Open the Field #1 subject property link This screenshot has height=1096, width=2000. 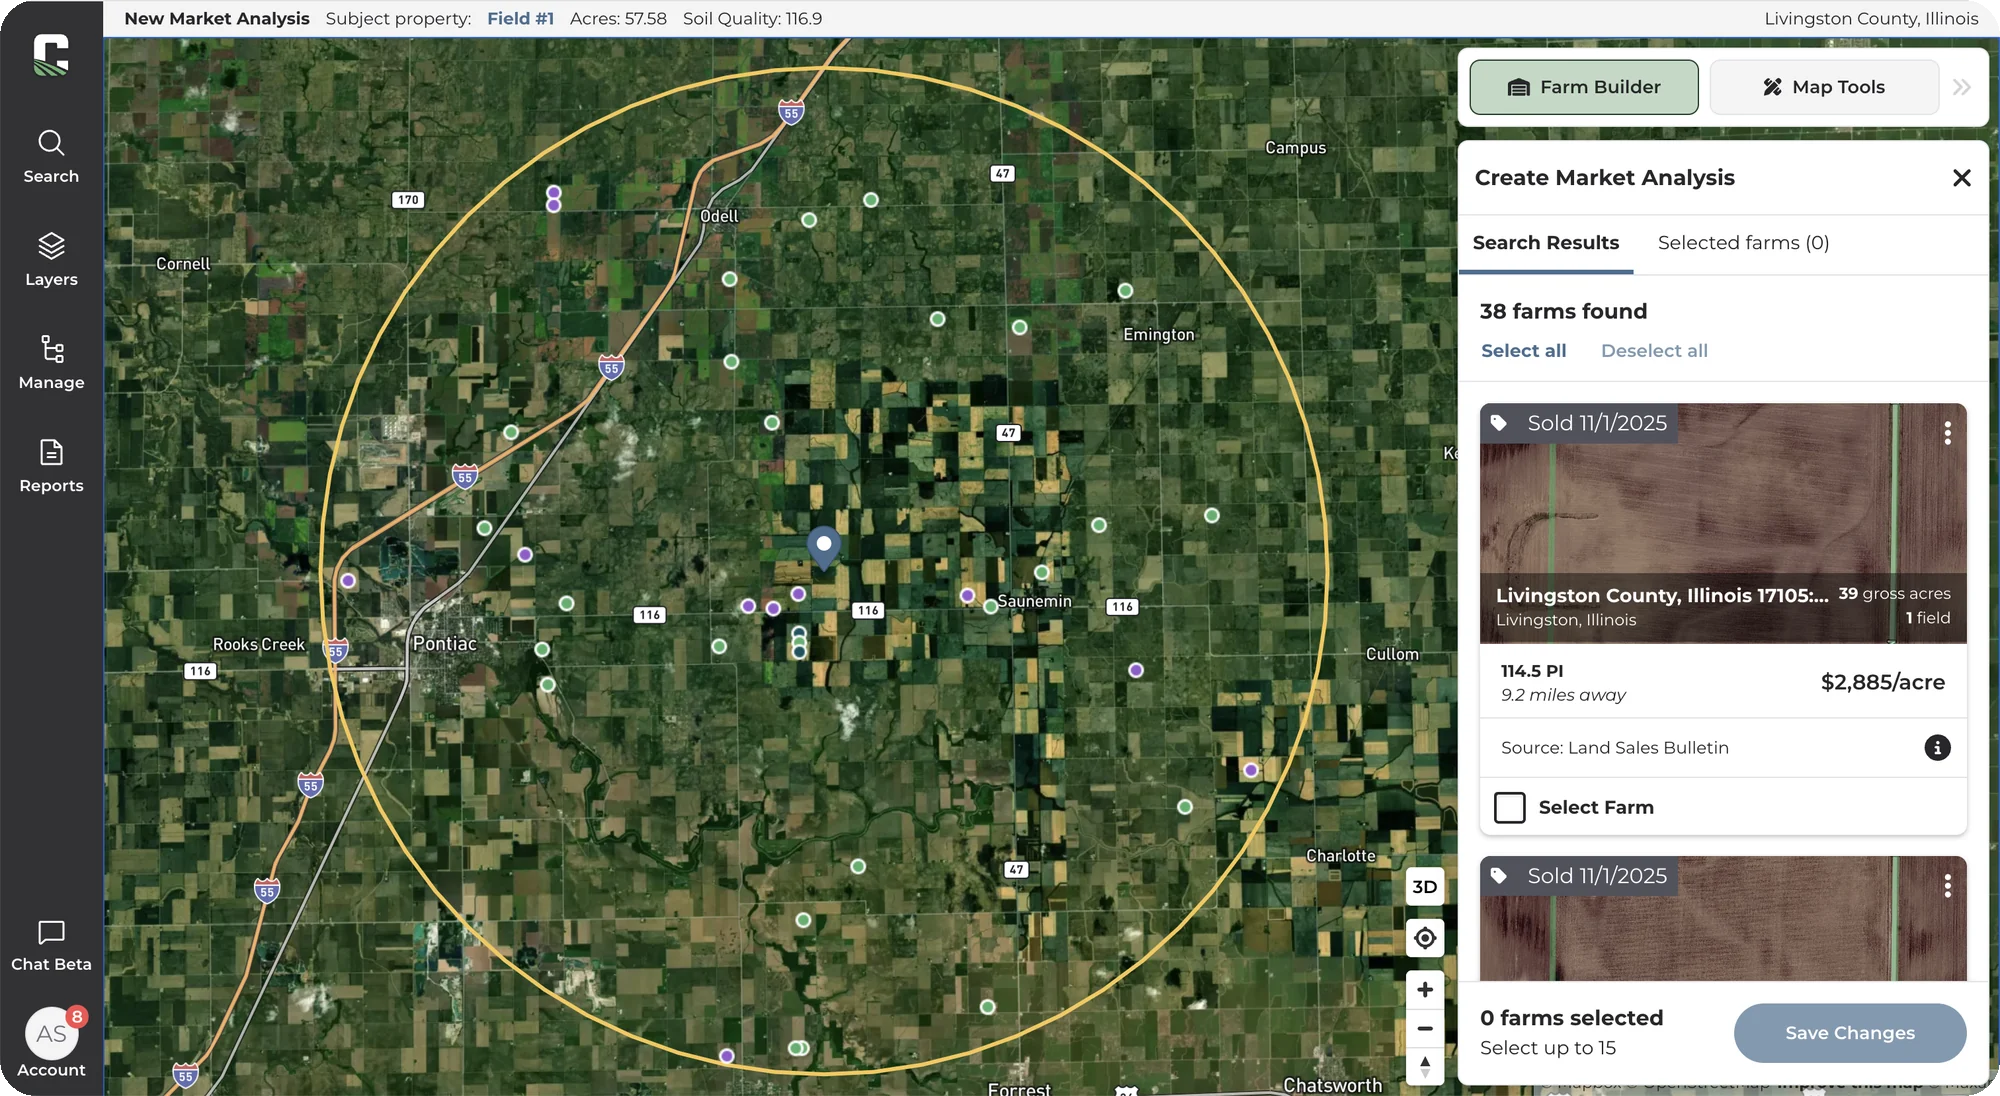pyautogui.click(x=520, y=19)
